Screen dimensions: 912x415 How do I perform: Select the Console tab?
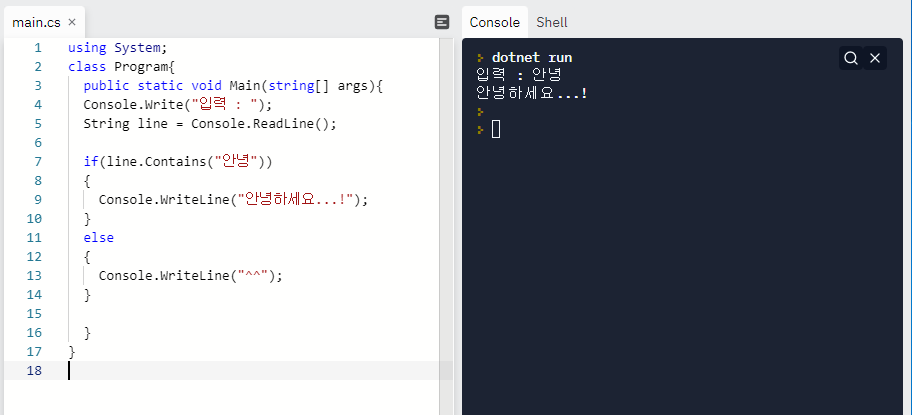click(x=494, y=22)
